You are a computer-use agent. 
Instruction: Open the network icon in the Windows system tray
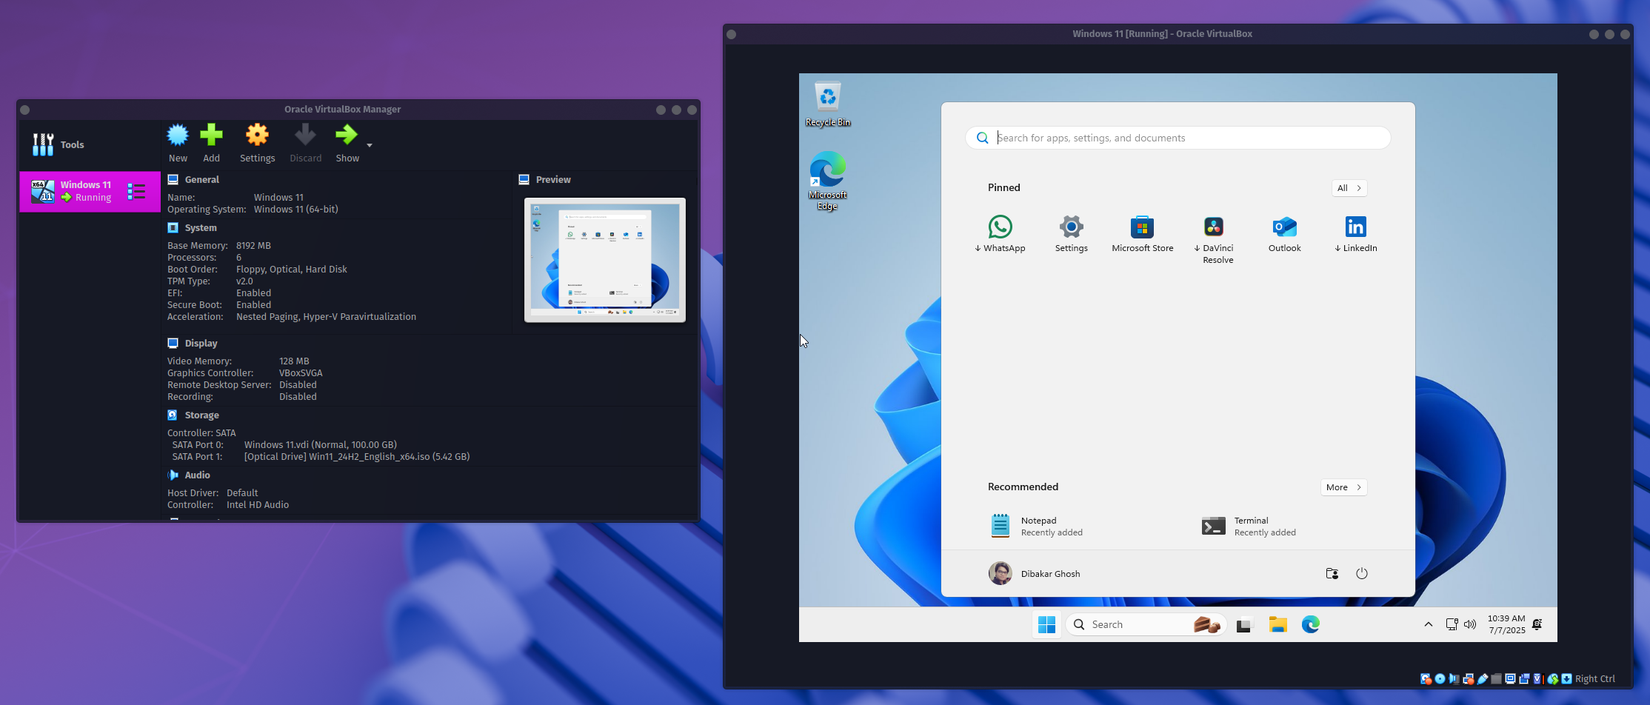[x=1452, y=625]
